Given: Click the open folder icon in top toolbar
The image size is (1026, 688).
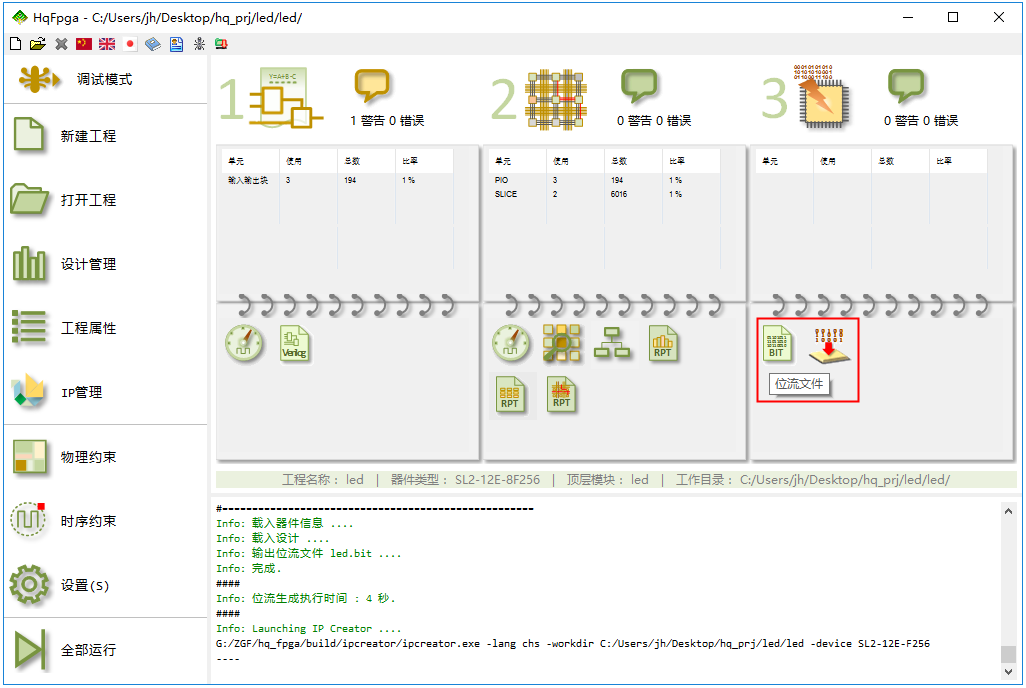Looking at the screenshot, I should tap(38, 44).
